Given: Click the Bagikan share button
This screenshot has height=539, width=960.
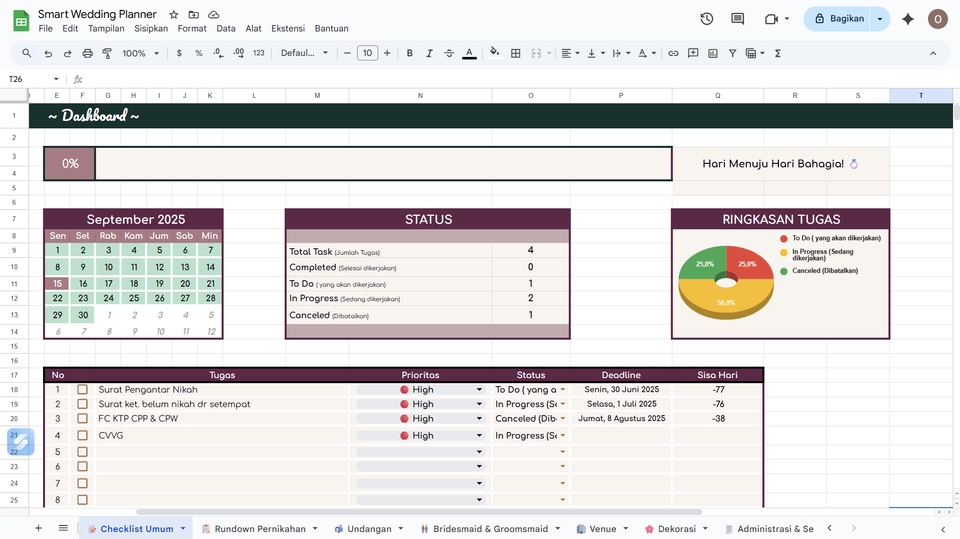Looking at the screenshot, I should [x=838, y=19].
